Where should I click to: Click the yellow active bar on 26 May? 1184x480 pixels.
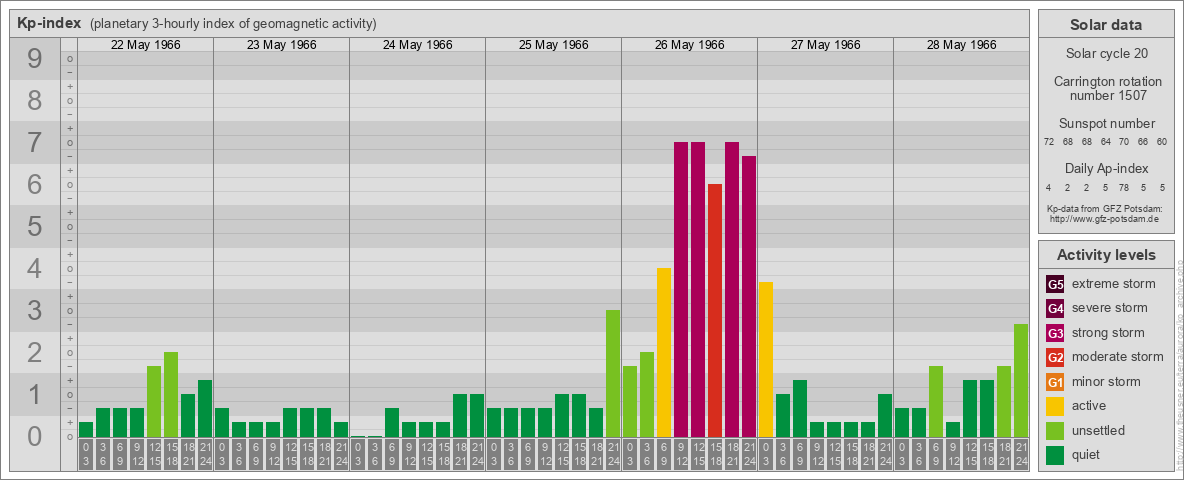664,352
